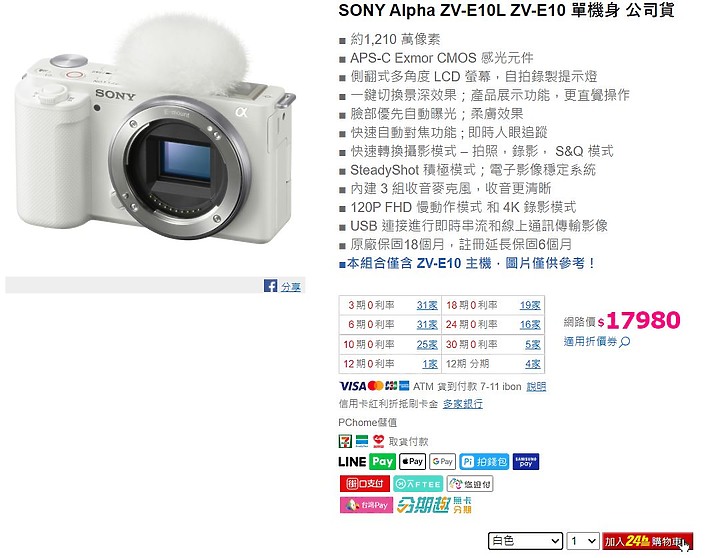The height and width of the screenshot is (558, 720).
Task: Click the Google Pay icon
Action: (442, 462)
